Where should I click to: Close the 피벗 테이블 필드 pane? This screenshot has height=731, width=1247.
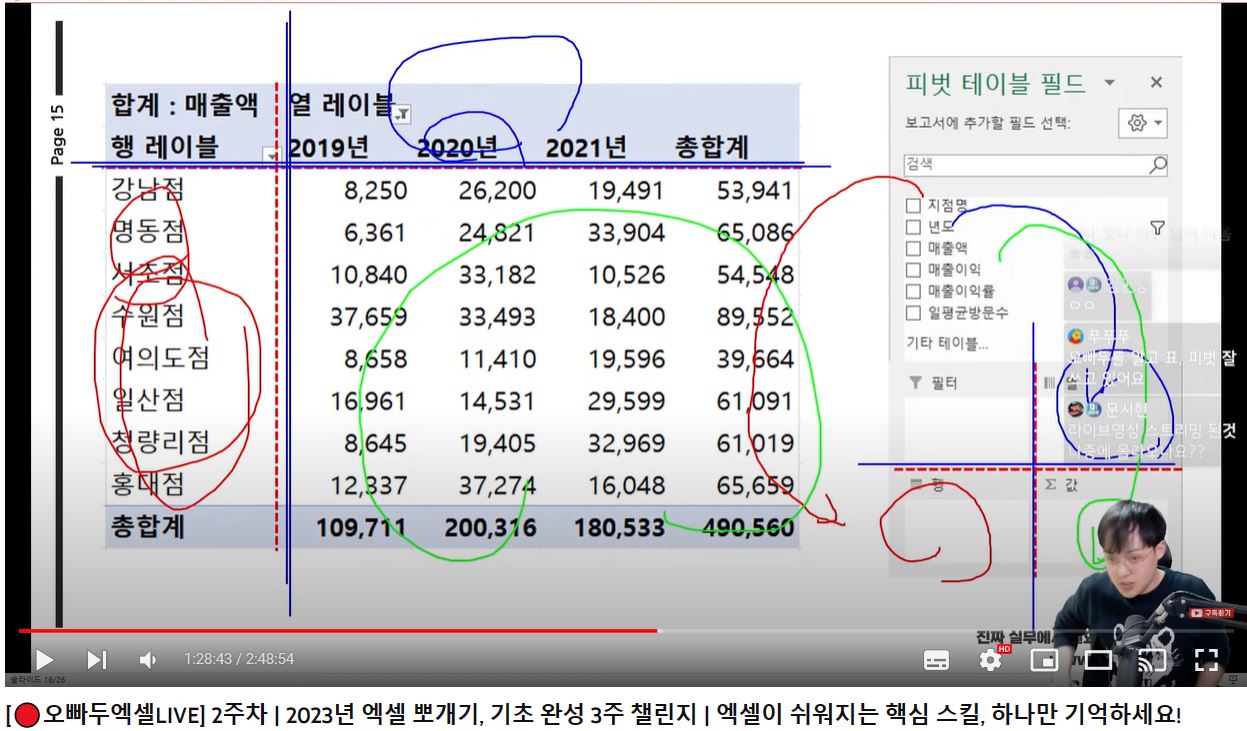click(1156, 83)
